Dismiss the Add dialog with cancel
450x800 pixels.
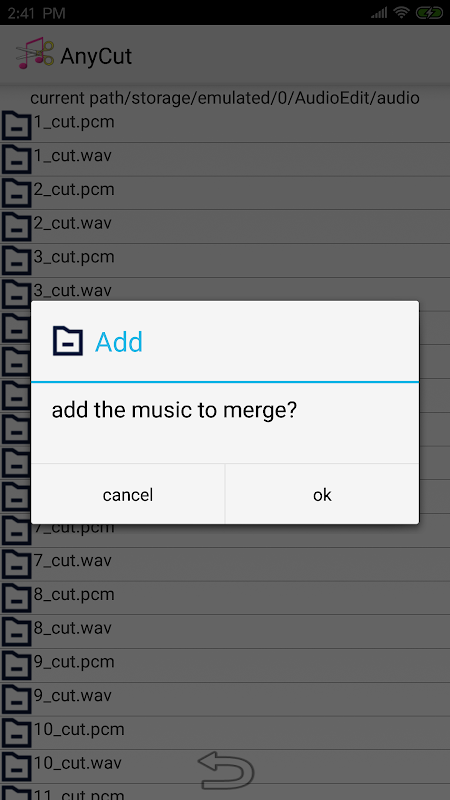pyautogui.click(x=128, y=494)
